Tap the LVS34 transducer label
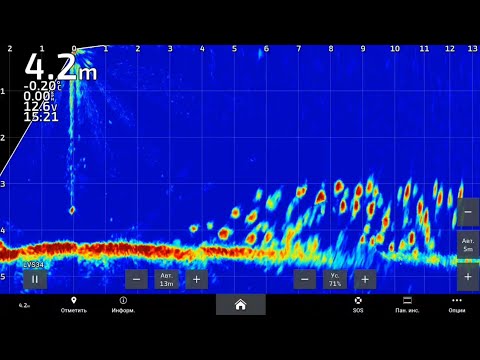This screenshot has width=480, height=360. (33, 265)
